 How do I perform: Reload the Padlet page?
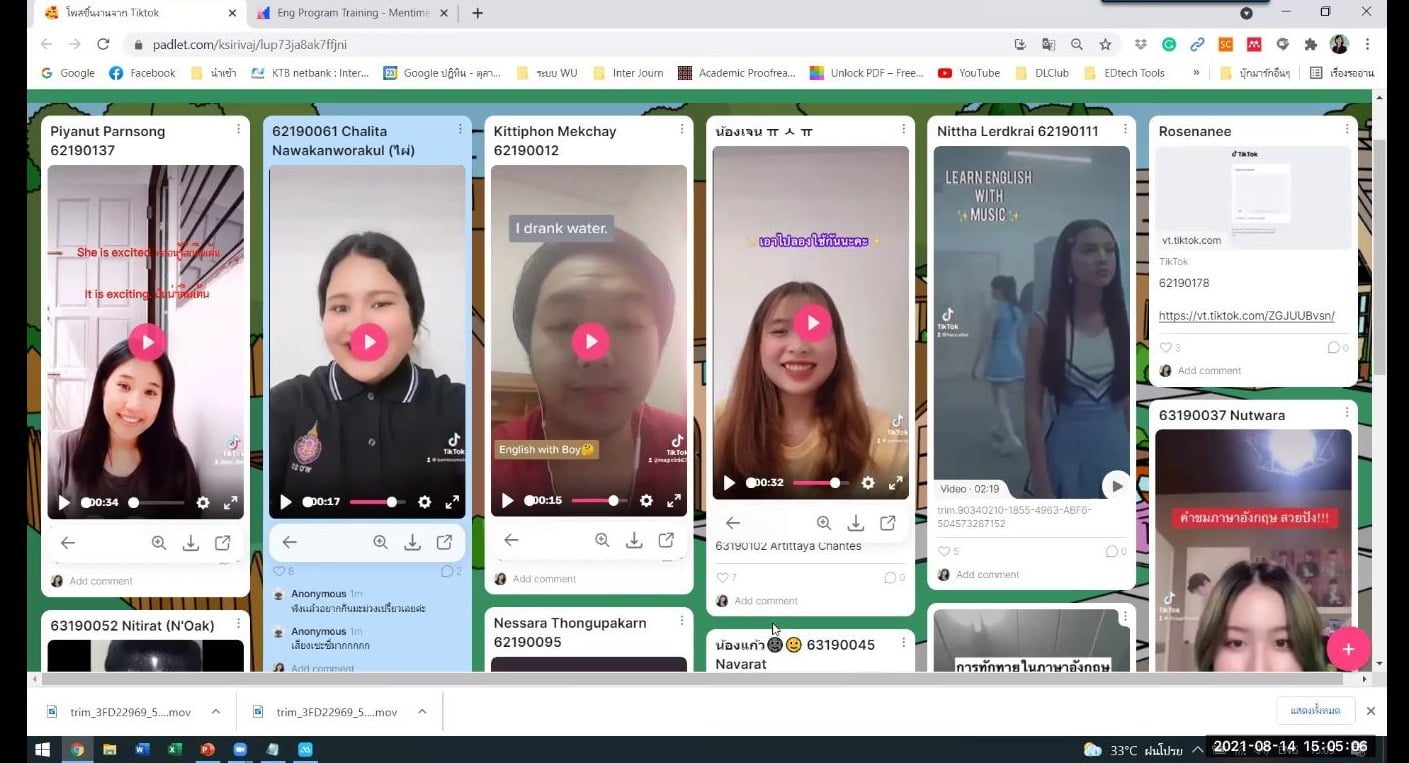click(x=103, y=44)
